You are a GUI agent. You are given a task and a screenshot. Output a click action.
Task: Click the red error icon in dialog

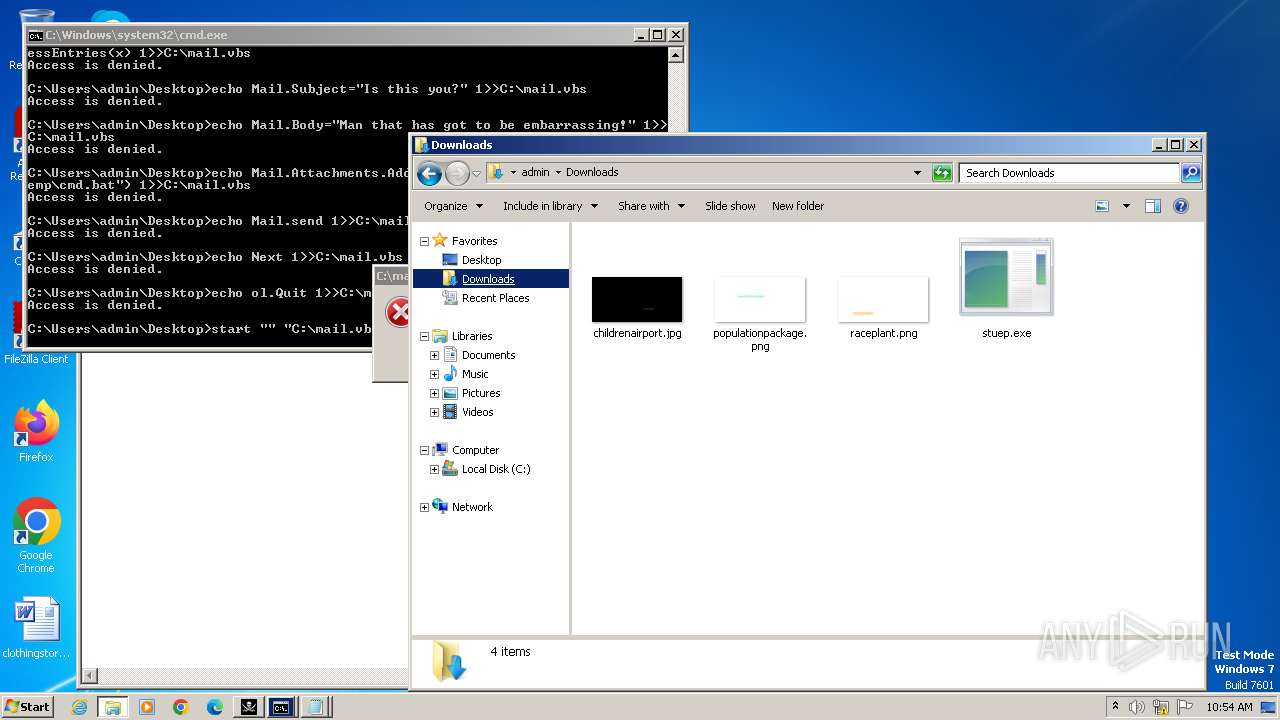tap(399, 313)
